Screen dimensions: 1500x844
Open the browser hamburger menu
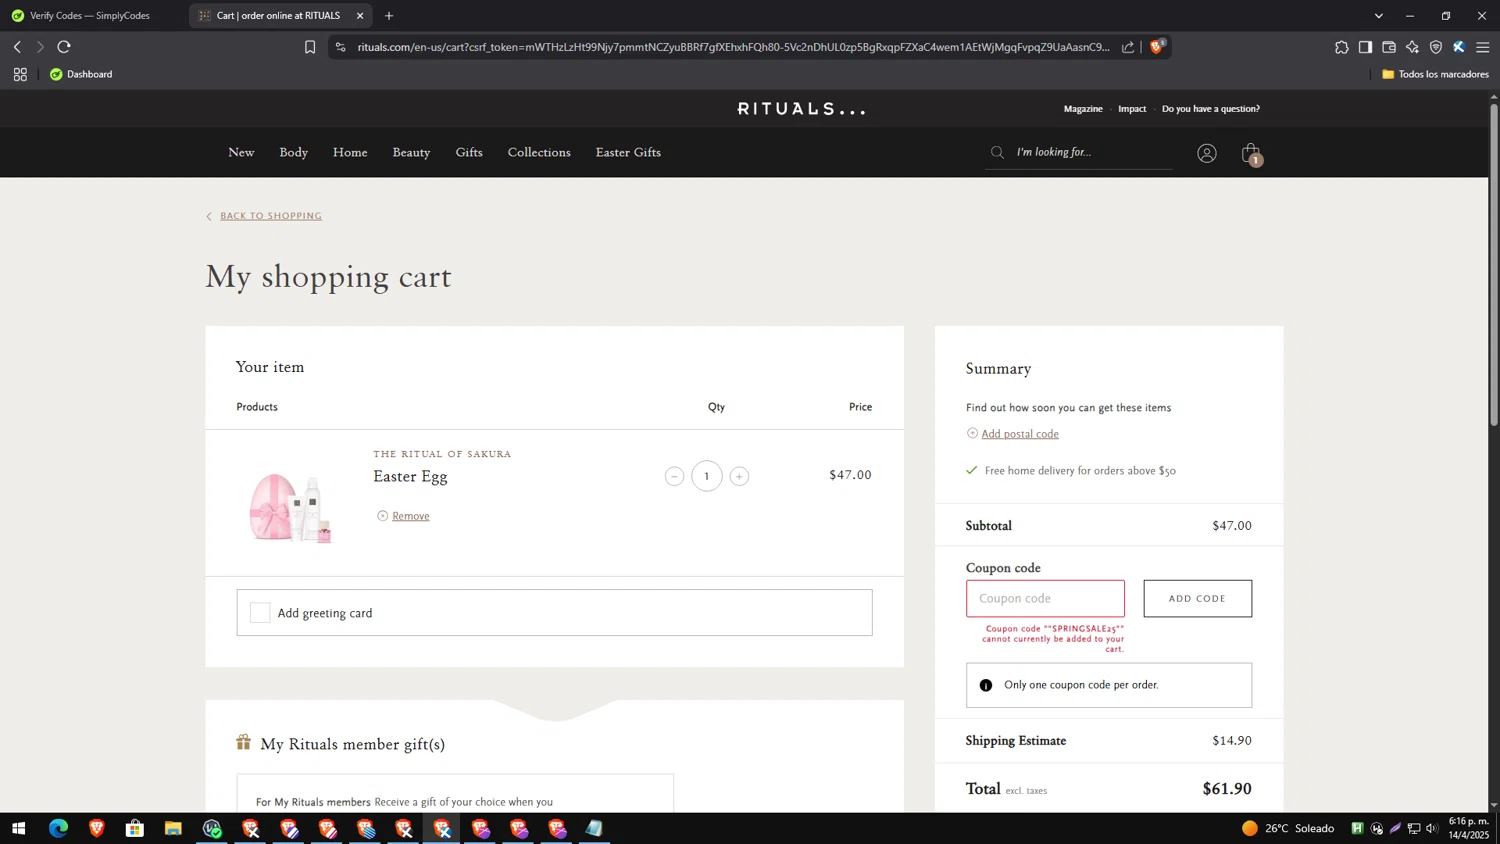click(1483, 47)
